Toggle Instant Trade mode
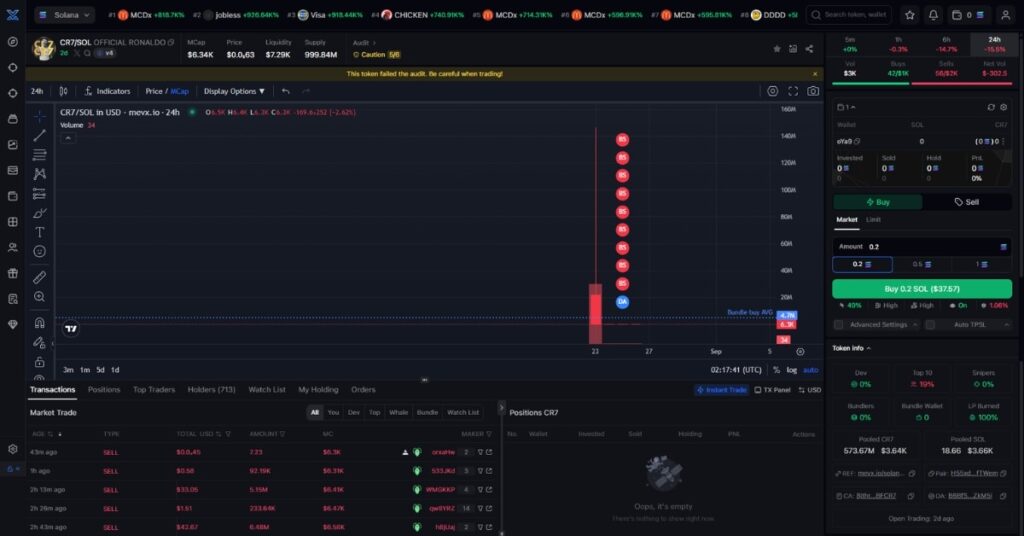 [x=722, y=390]
